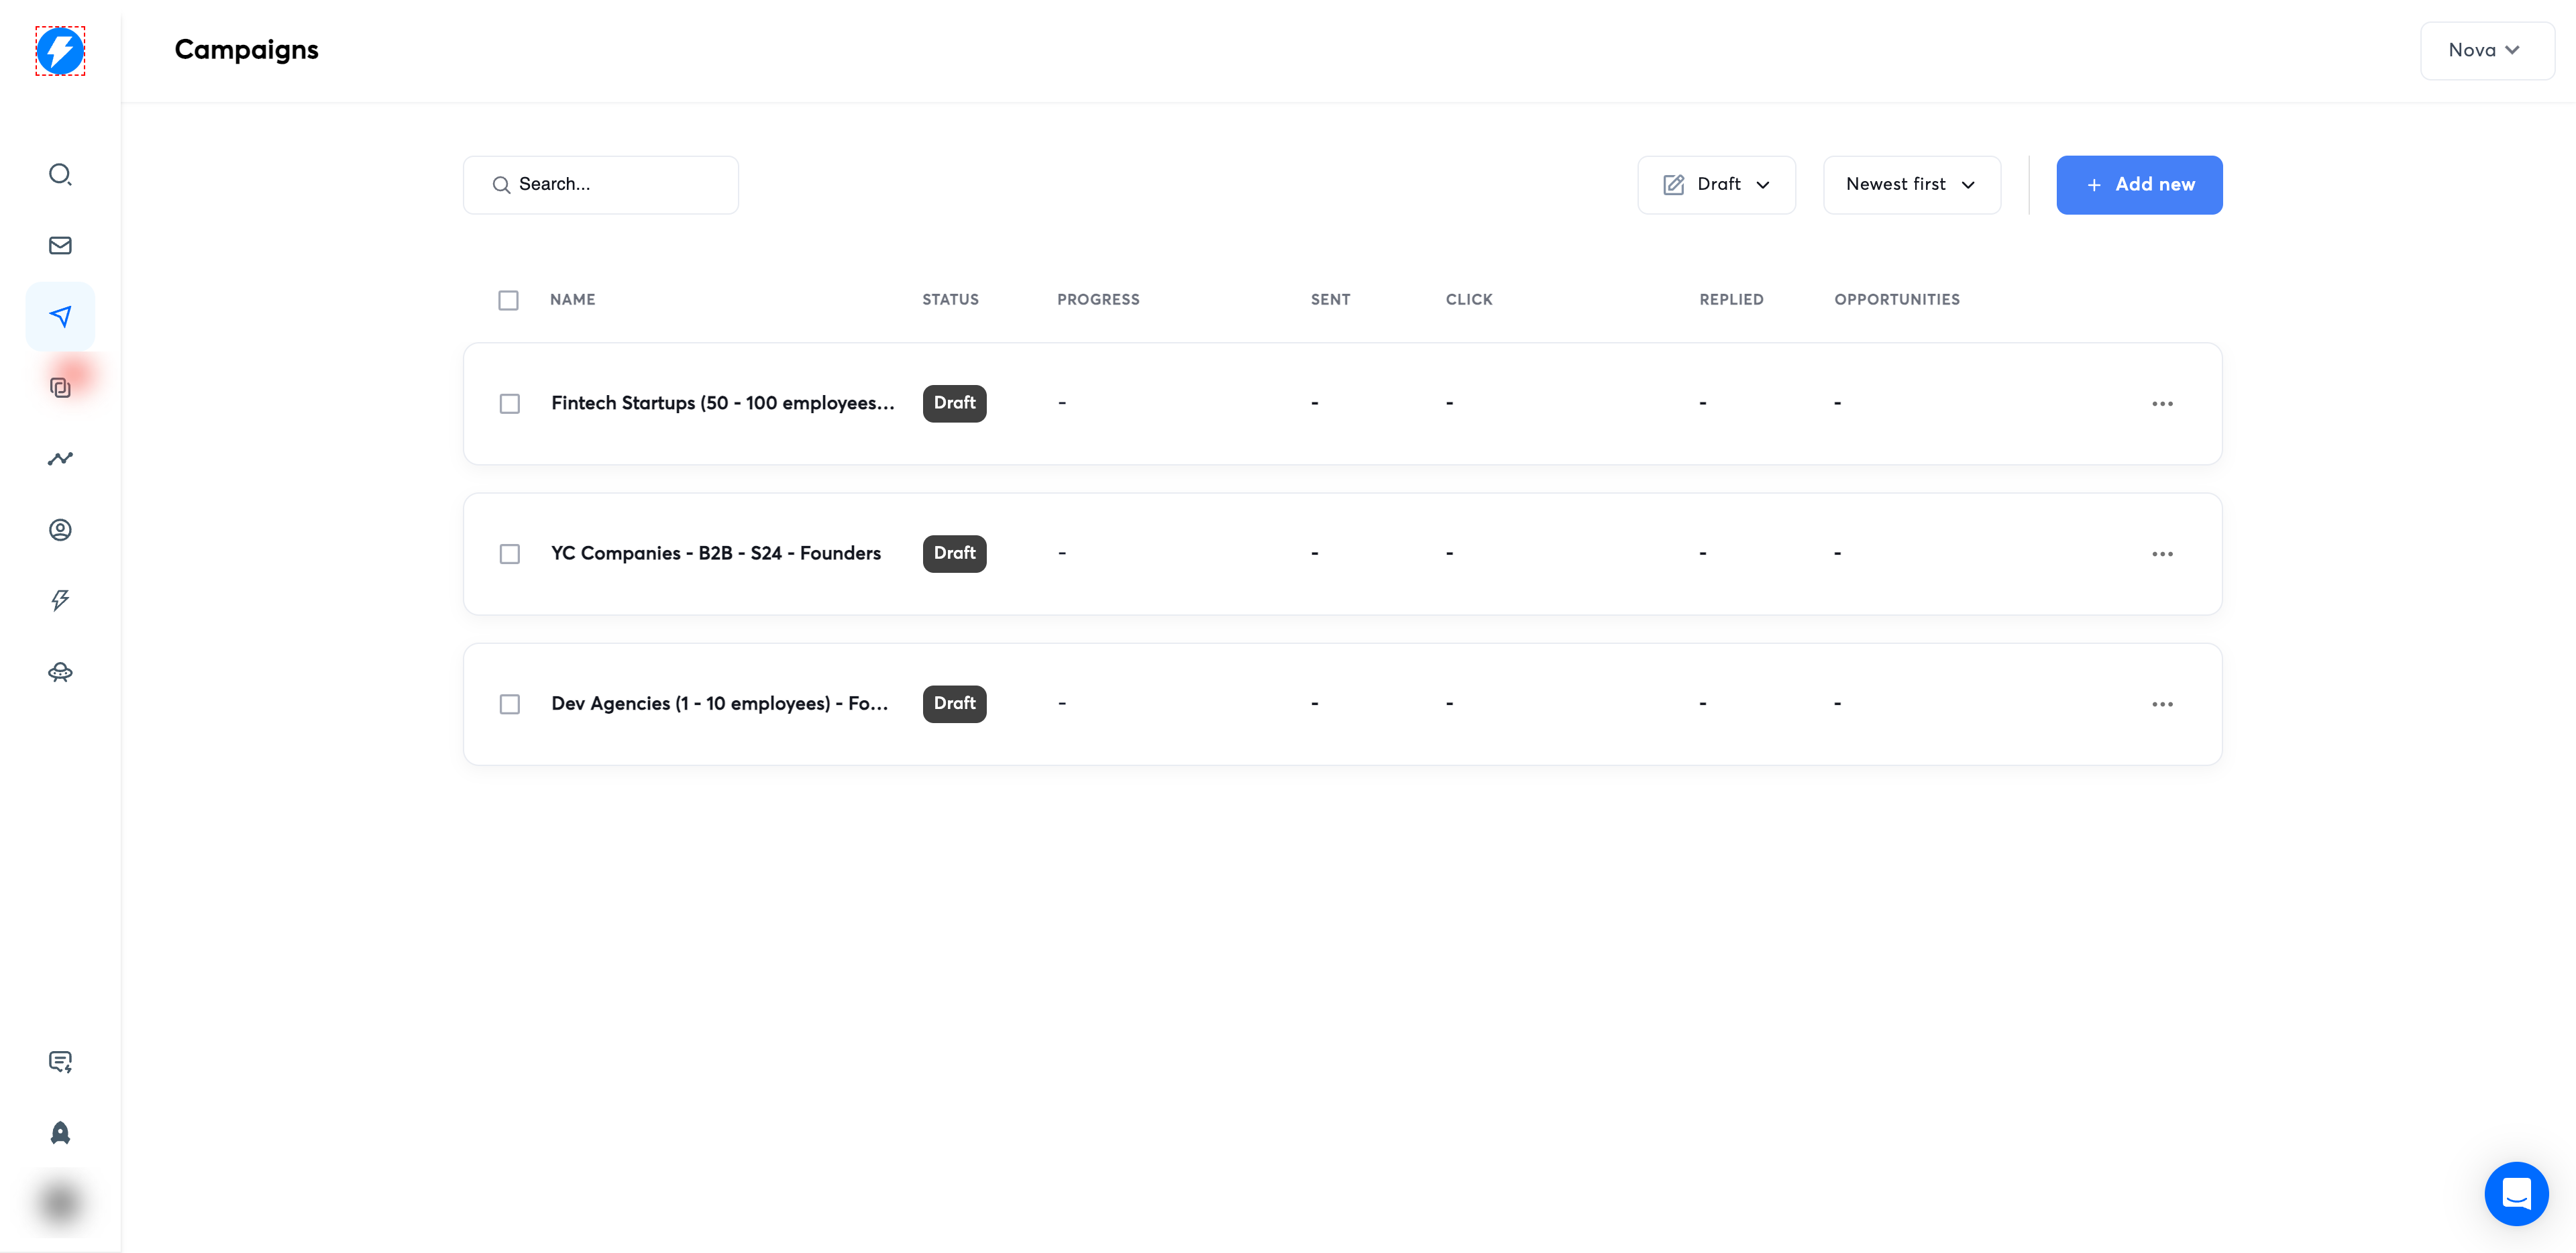Viewport: 2576px width, 1253px height.
Task: Expand the Nova workspace dropdown
Action: click(x=2485, y=51)
